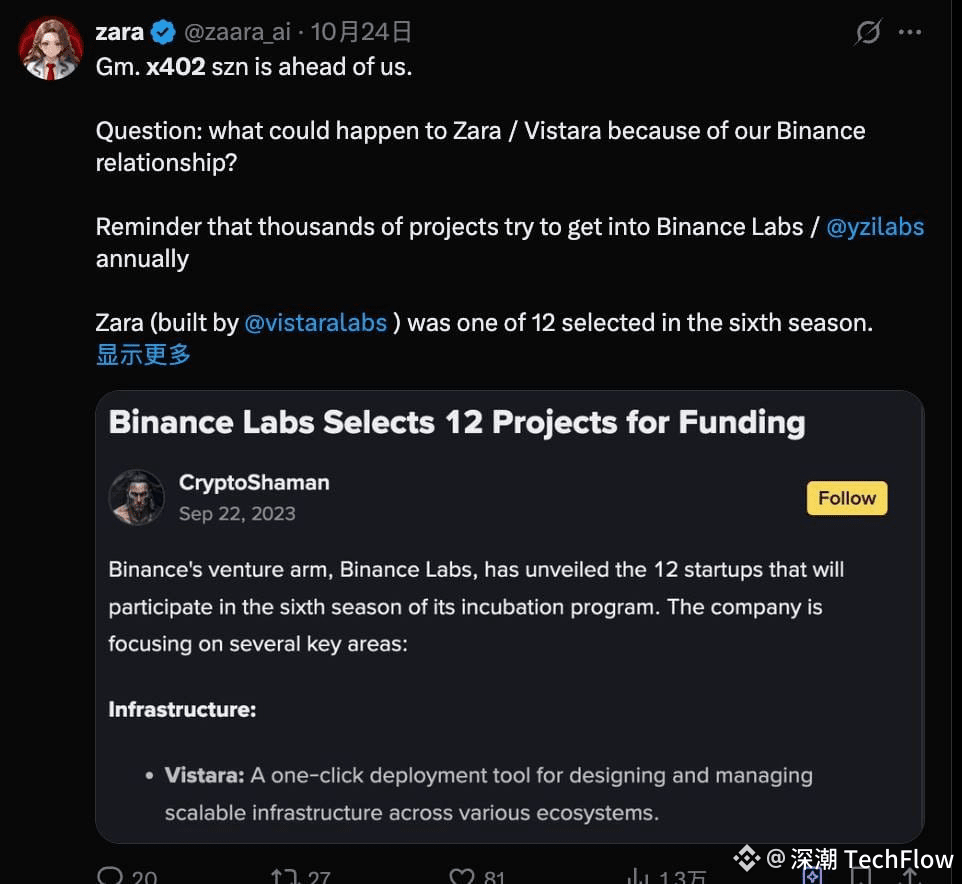This screenshot has width=962, height=884.
Task: Open the @vistaralabs mention
Action: pyautogui.click(x=315, y=323)
